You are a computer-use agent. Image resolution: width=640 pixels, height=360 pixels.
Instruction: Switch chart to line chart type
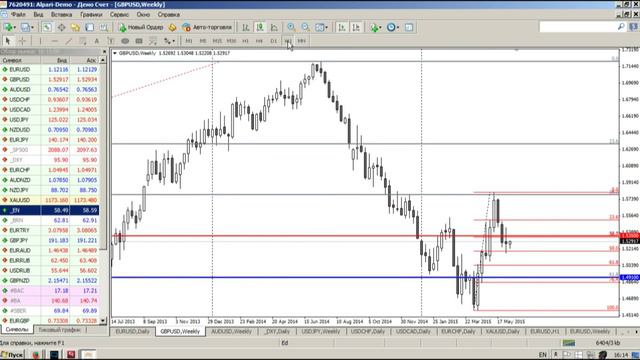point(274,27)
